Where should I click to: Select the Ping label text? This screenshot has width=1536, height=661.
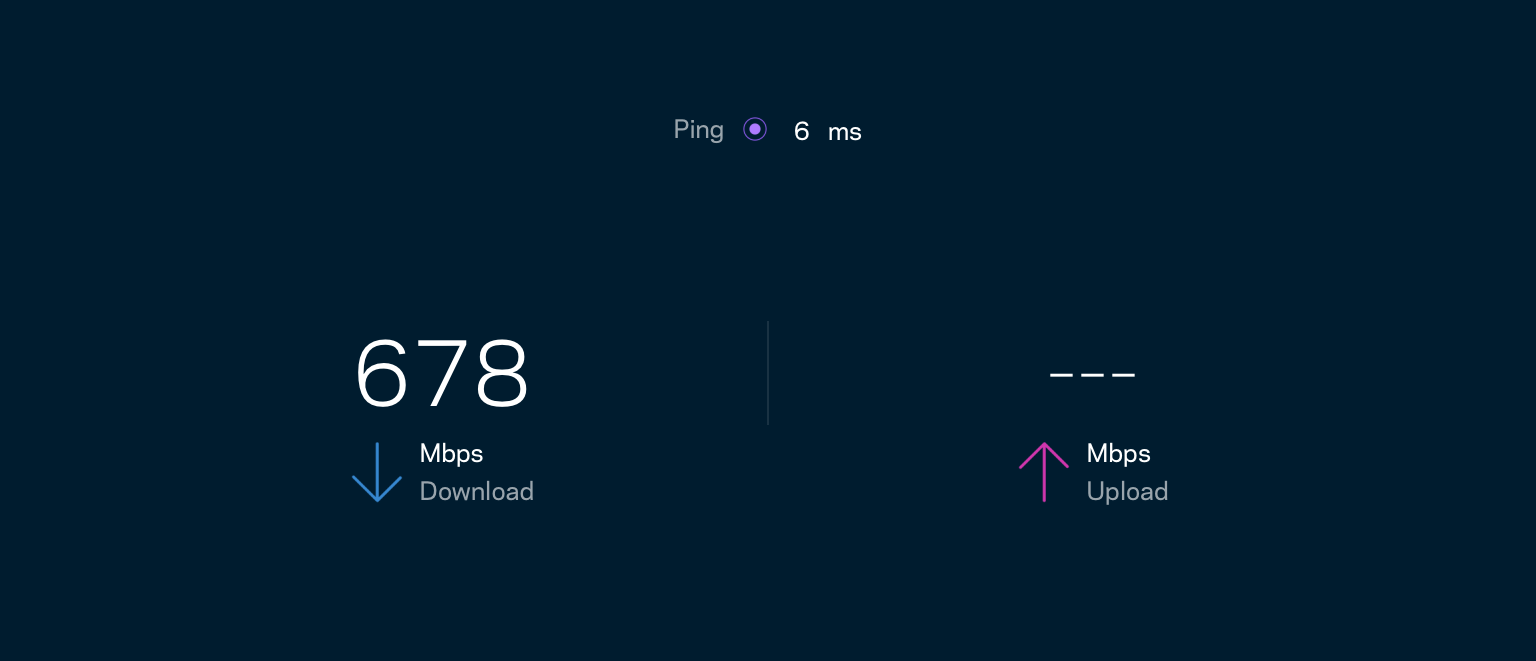tap(699, 130)
